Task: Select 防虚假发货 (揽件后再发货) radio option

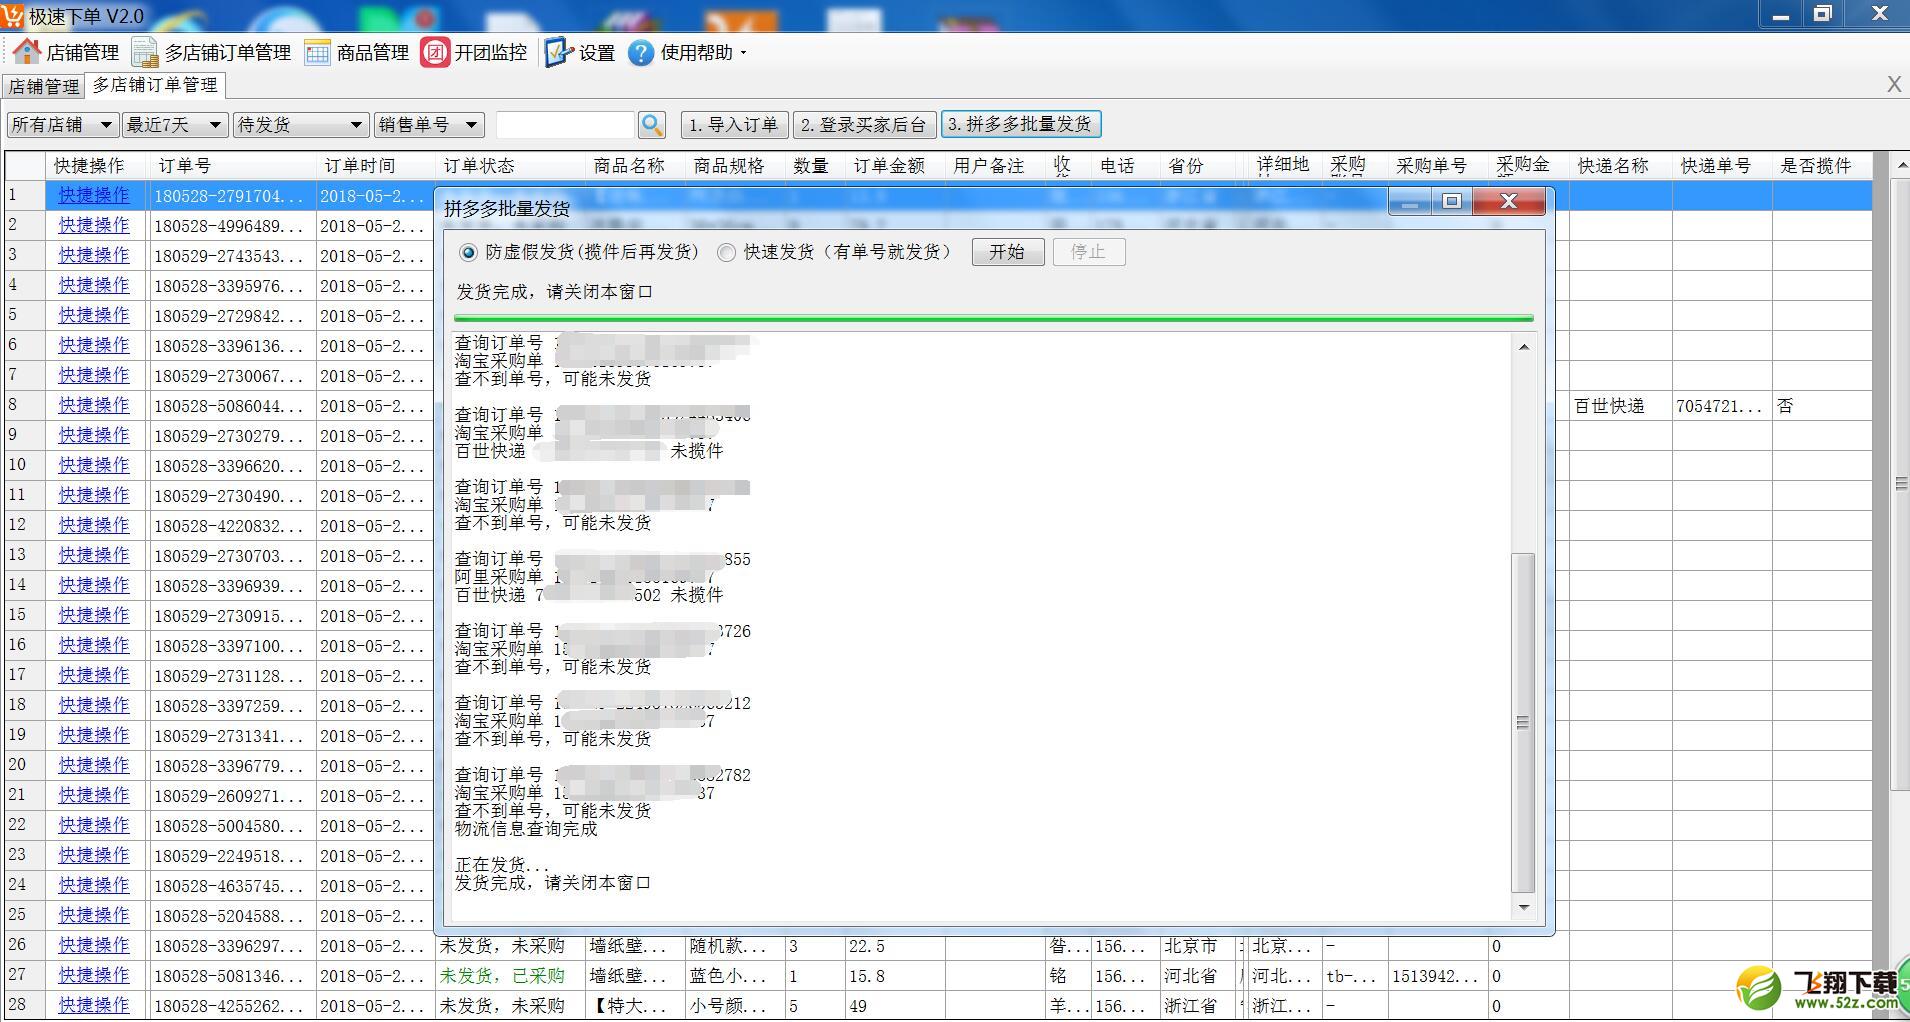Action: tap(468, 252)
